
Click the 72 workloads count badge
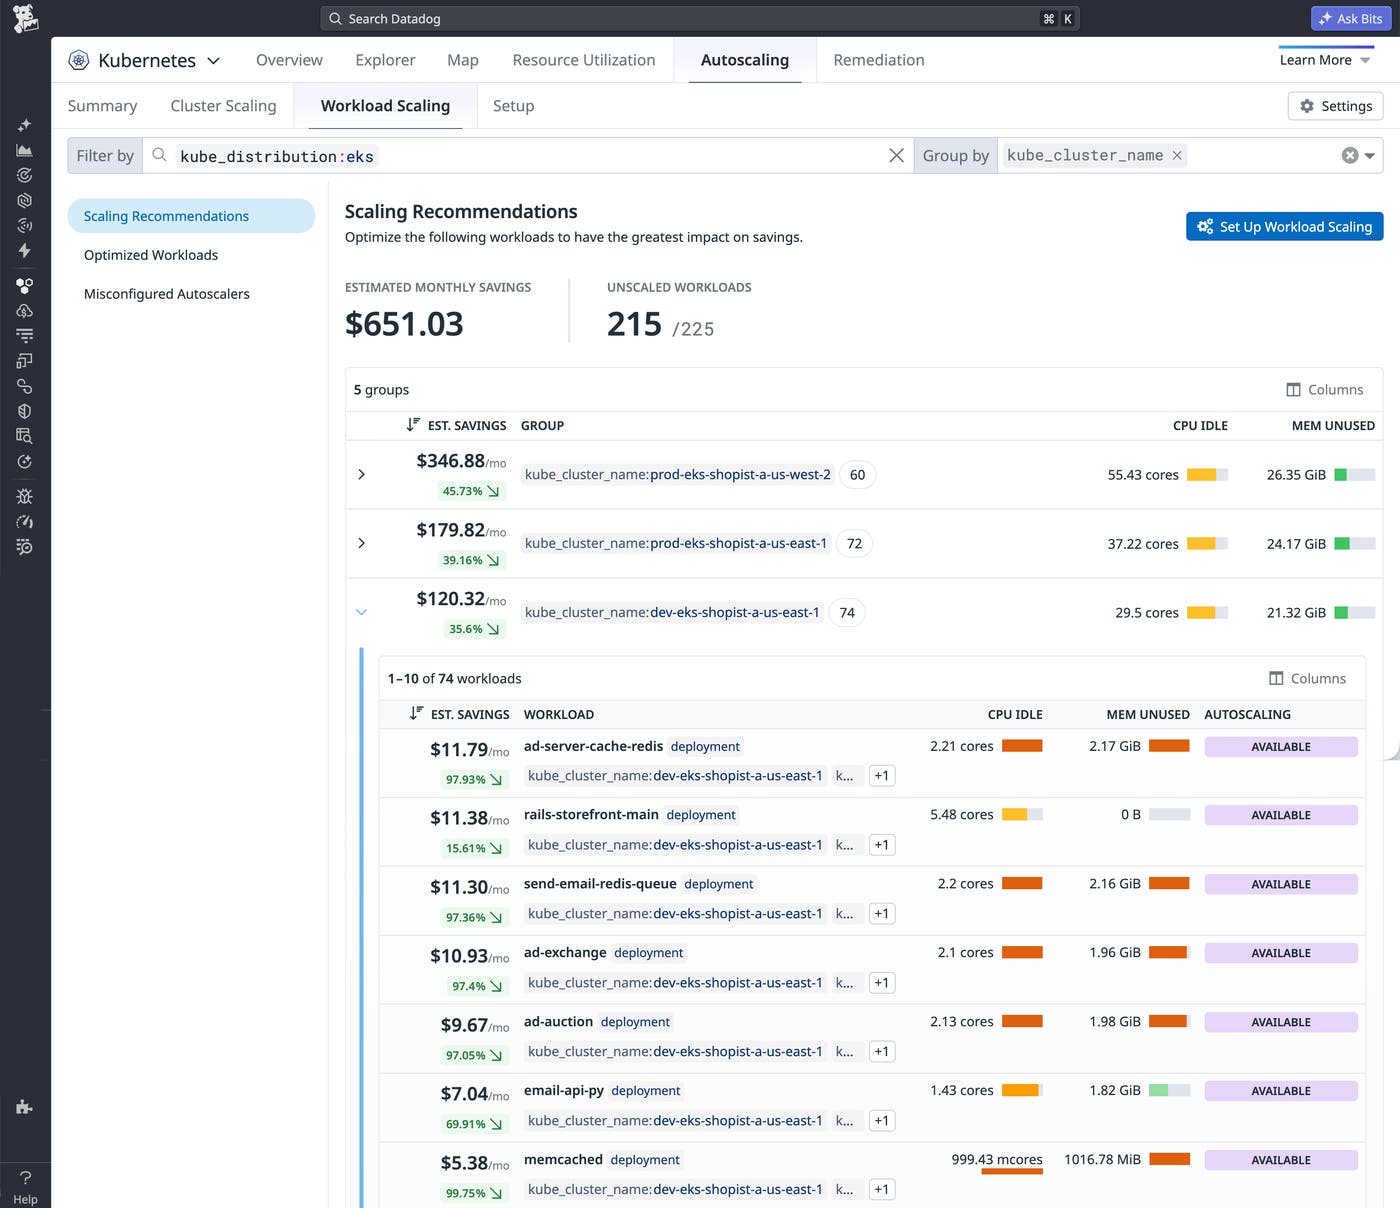click(854, 543)
